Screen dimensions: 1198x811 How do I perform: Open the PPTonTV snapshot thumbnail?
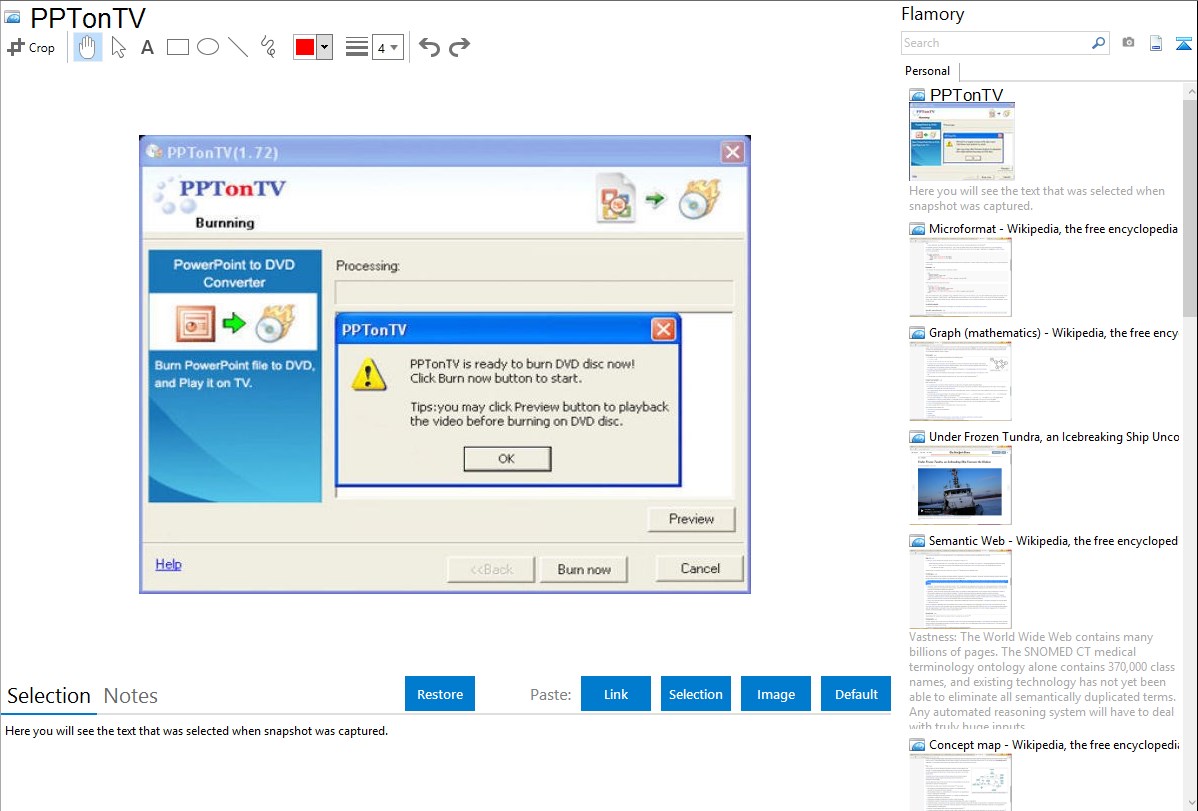point(961,142)
